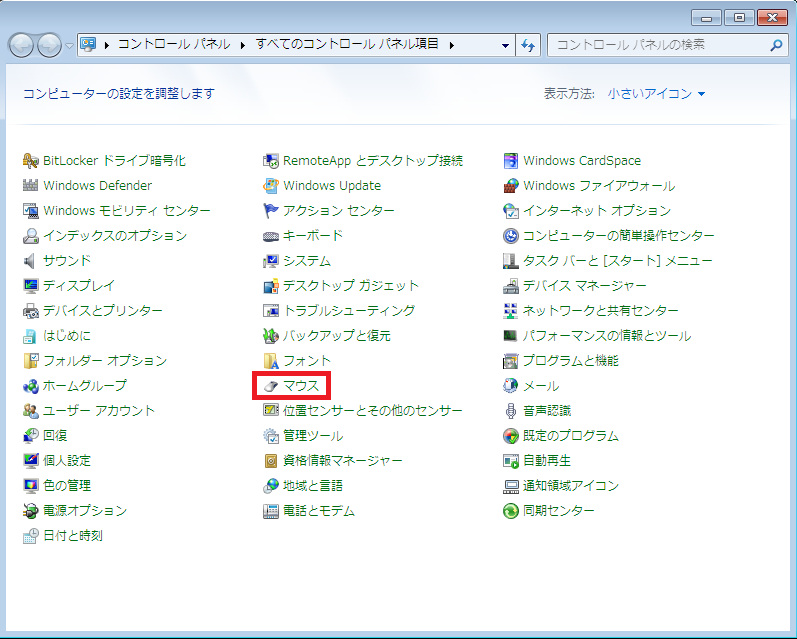Open the はじめに link
Viewport: 797px width, 639px height.
[x=67, y=336]
